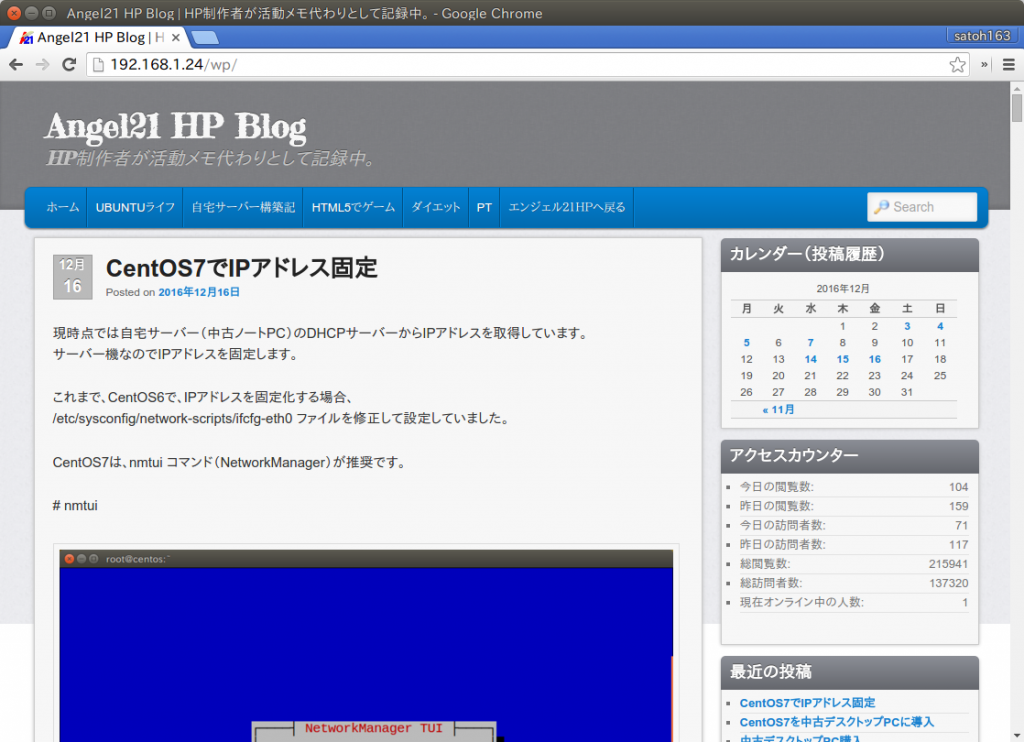Click the 総訪問者数 count 137320
The width and height of the screenshot is (1024, 742).
click(948, 583)
